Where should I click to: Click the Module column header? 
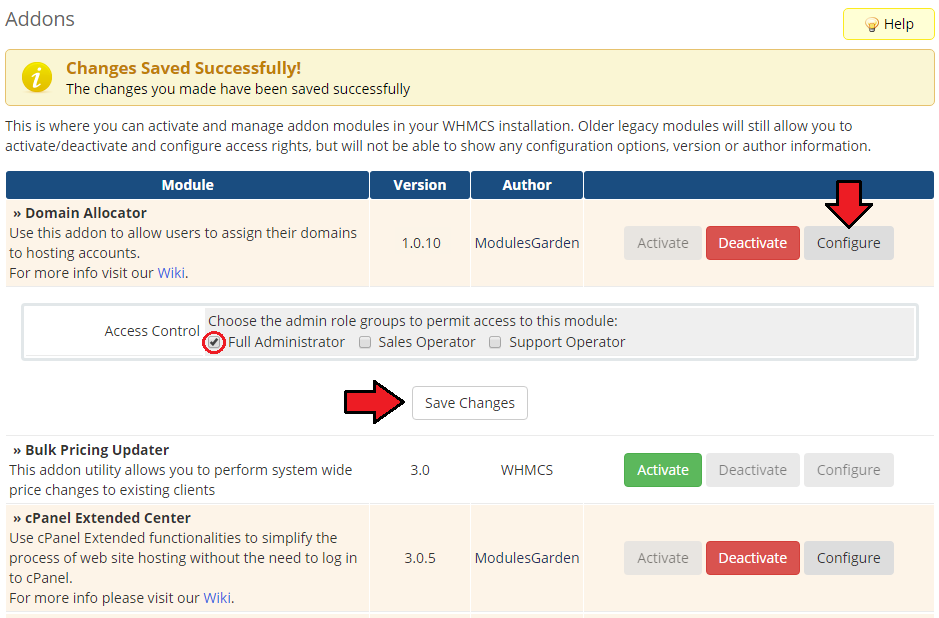[187, 185]
